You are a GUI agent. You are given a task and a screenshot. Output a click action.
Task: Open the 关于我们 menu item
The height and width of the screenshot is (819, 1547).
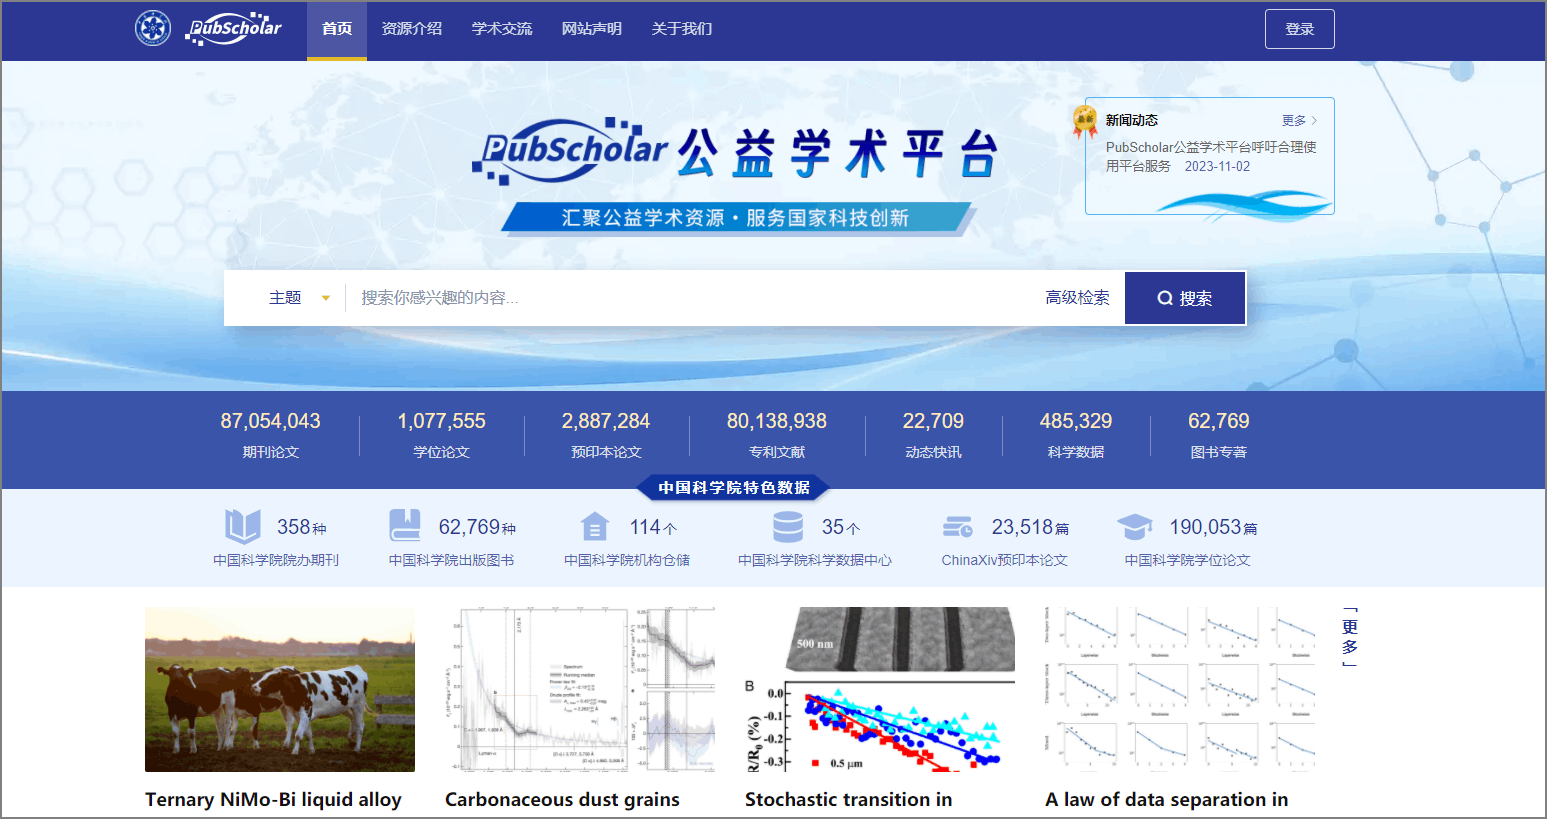[x=682, y=29]
